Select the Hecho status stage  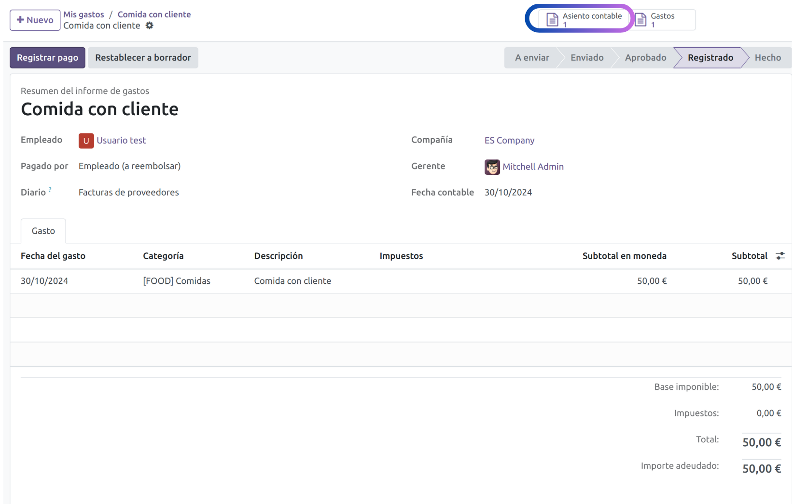768,58
